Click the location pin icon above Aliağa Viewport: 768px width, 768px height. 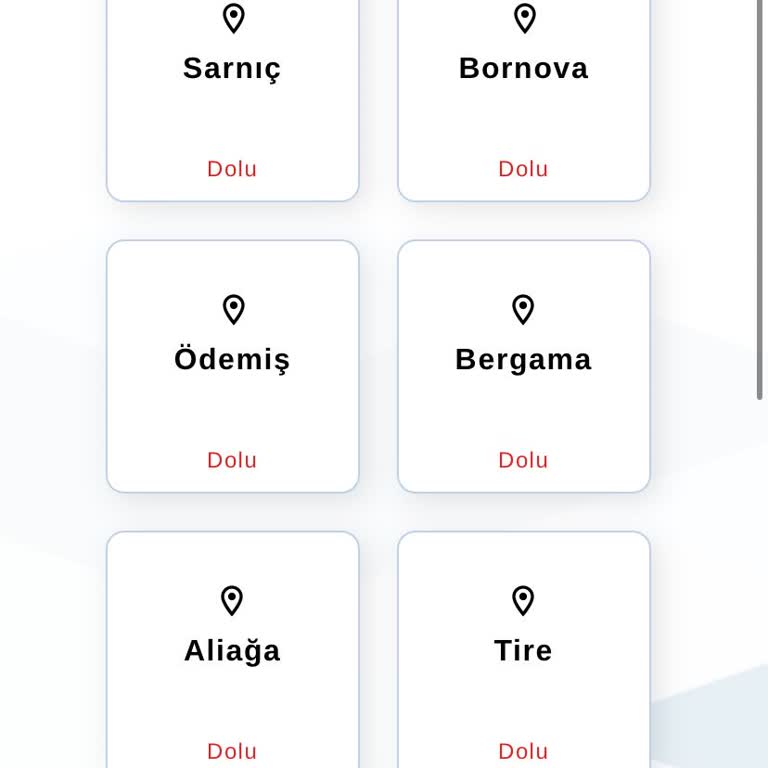[x=233, y=600]
